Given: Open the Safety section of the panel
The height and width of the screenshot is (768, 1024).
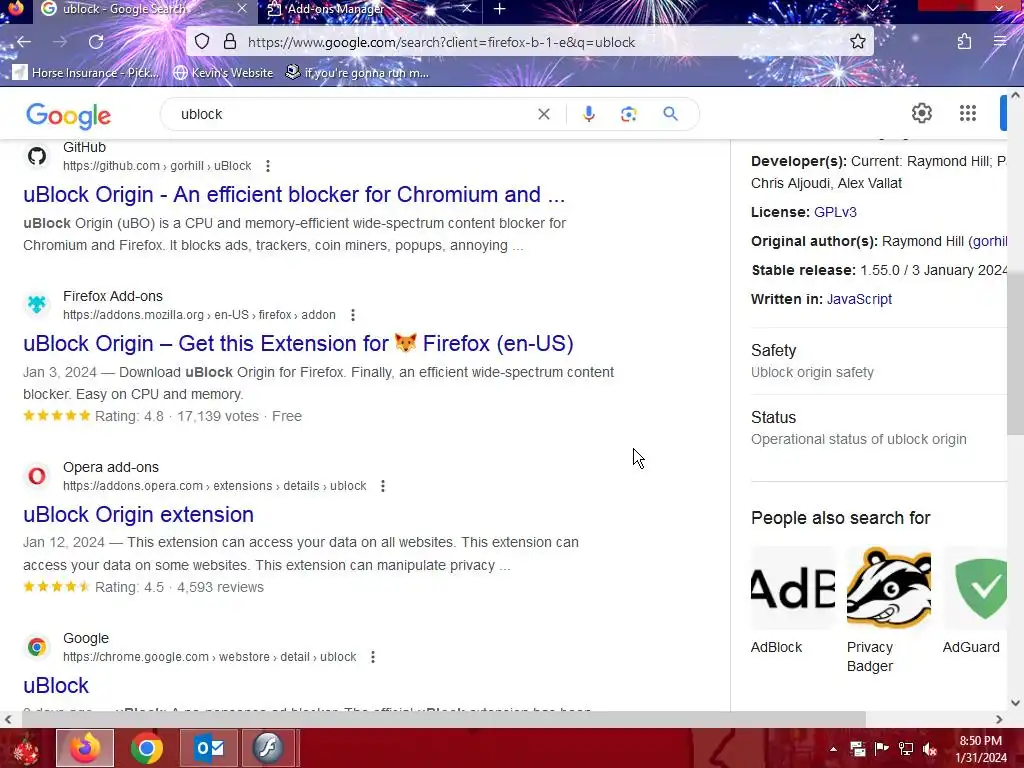Looking at the screenshot, I should point(879,360).
